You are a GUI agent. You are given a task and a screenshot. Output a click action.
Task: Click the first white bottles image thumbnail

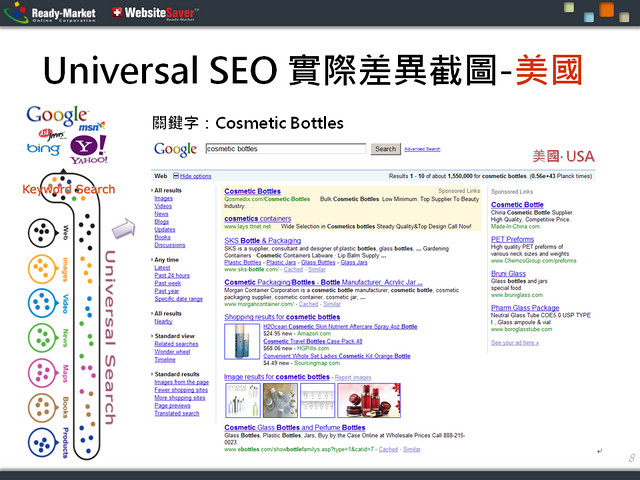[243, 400]
